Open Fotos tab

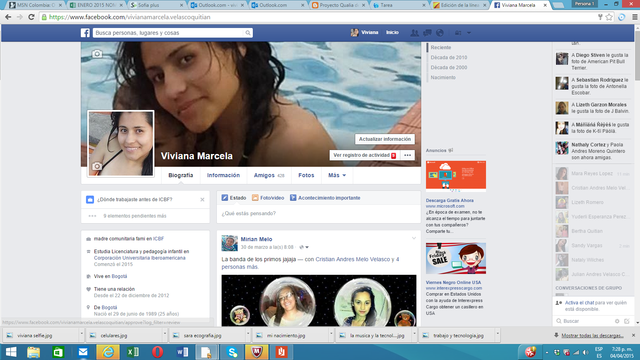pos(306,175)
